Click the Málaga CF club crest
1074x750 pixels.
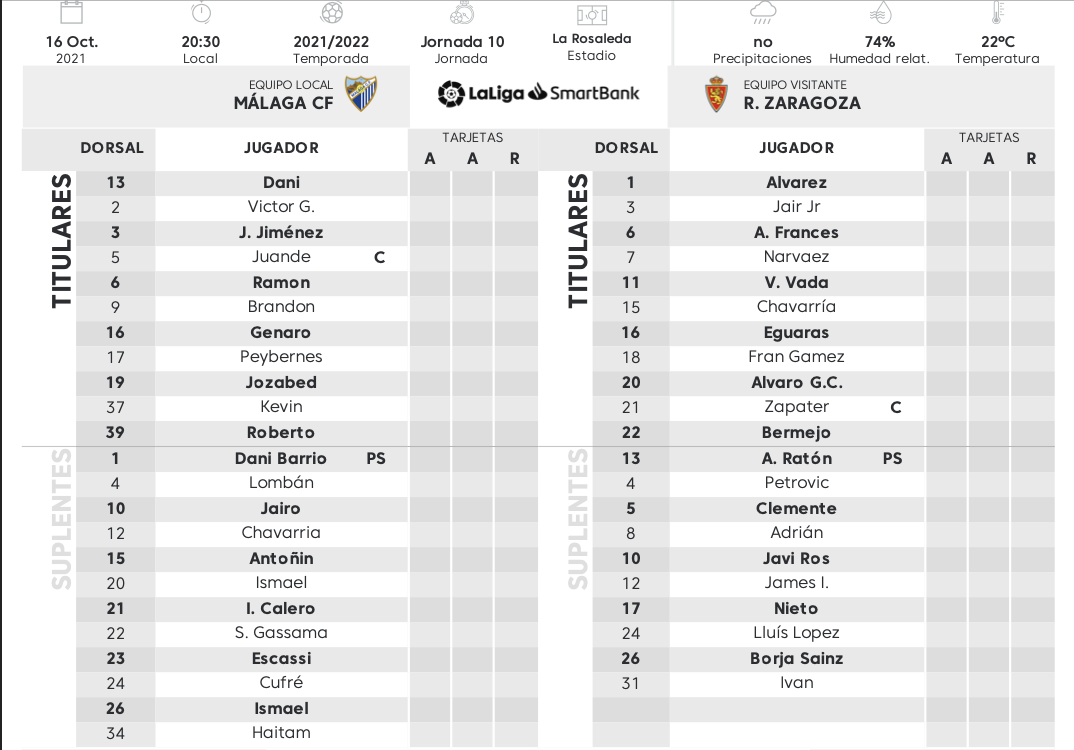coord(360,94)
